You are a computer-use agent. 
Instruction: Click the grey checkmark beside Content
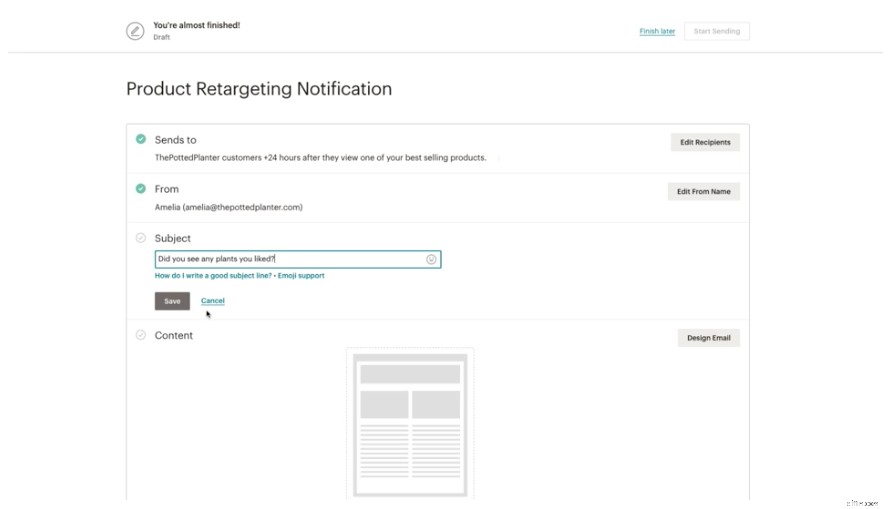click(x=141, y=335)
